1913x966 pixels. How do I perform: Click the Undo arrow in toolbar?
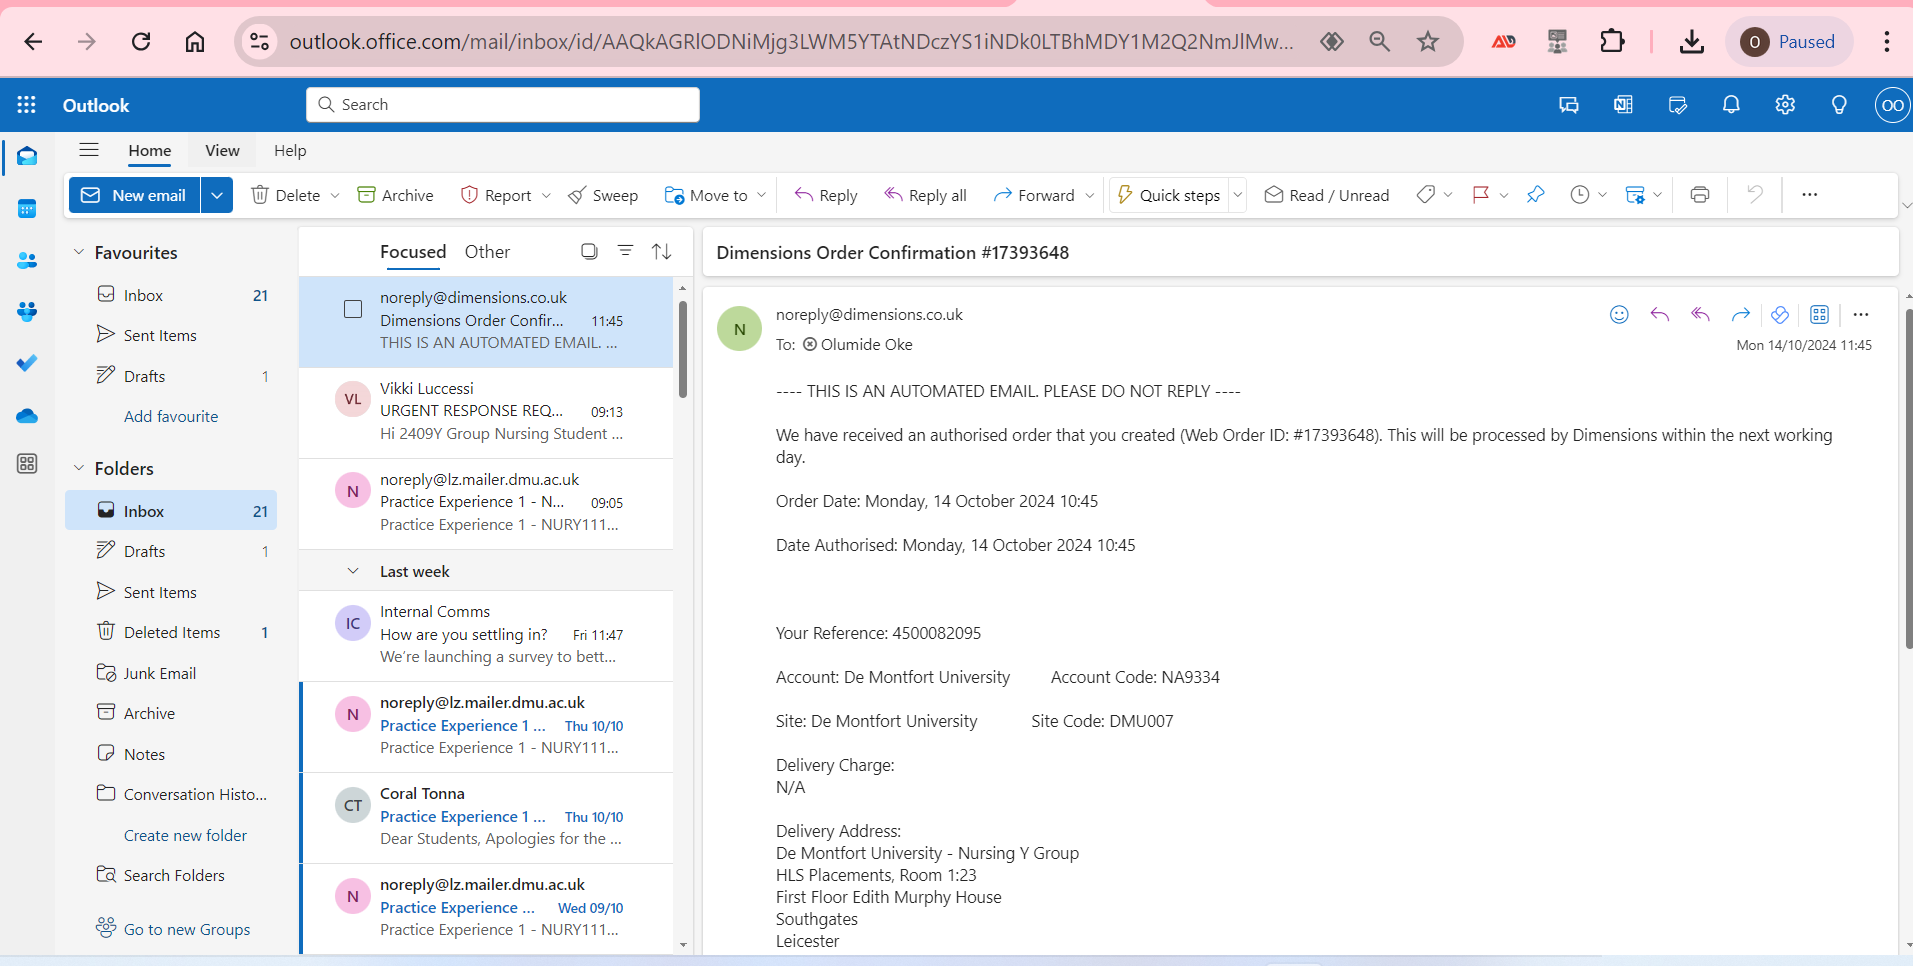coord(1754,195)
